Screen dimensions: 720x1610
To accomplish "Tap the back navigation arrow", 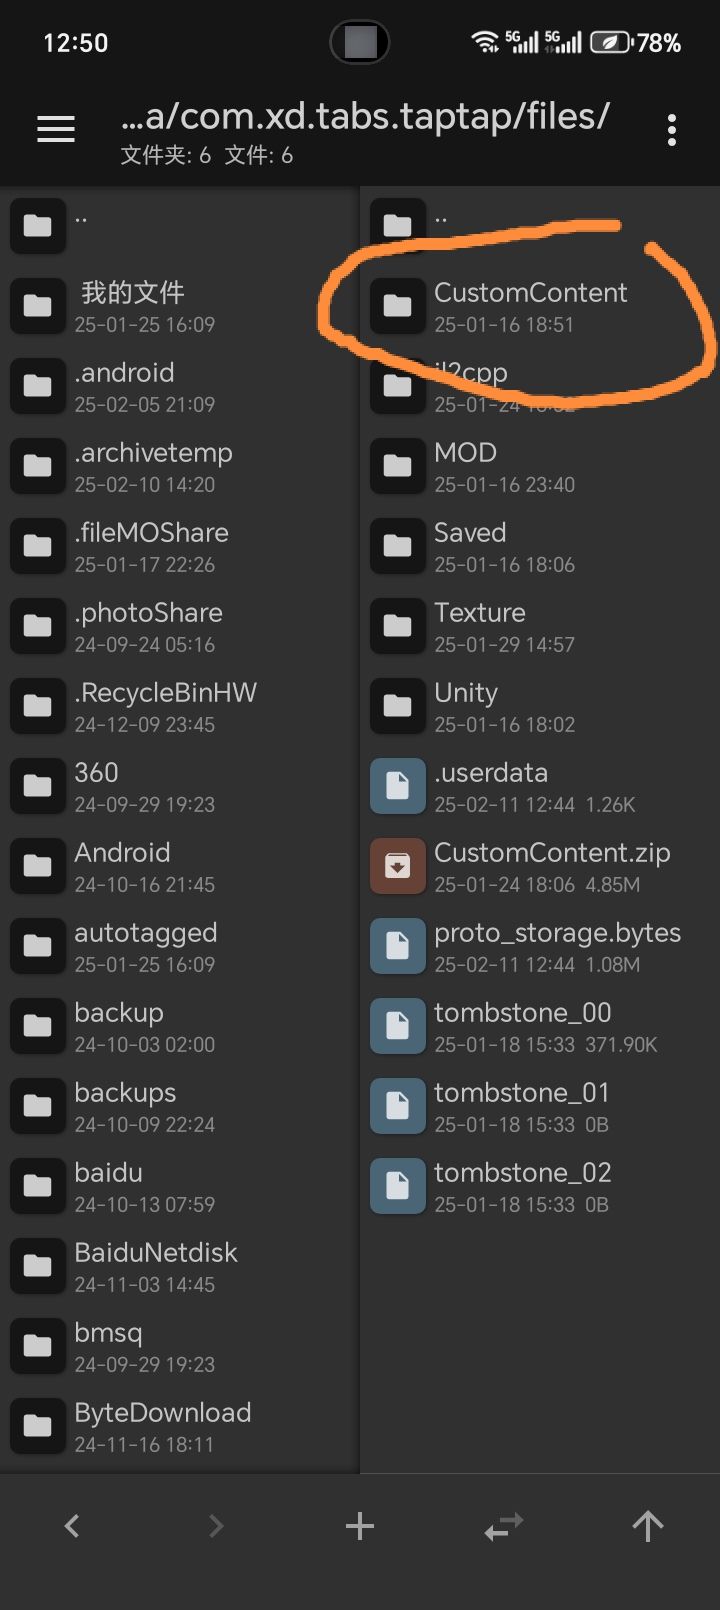I will (x=71, y=1525).
